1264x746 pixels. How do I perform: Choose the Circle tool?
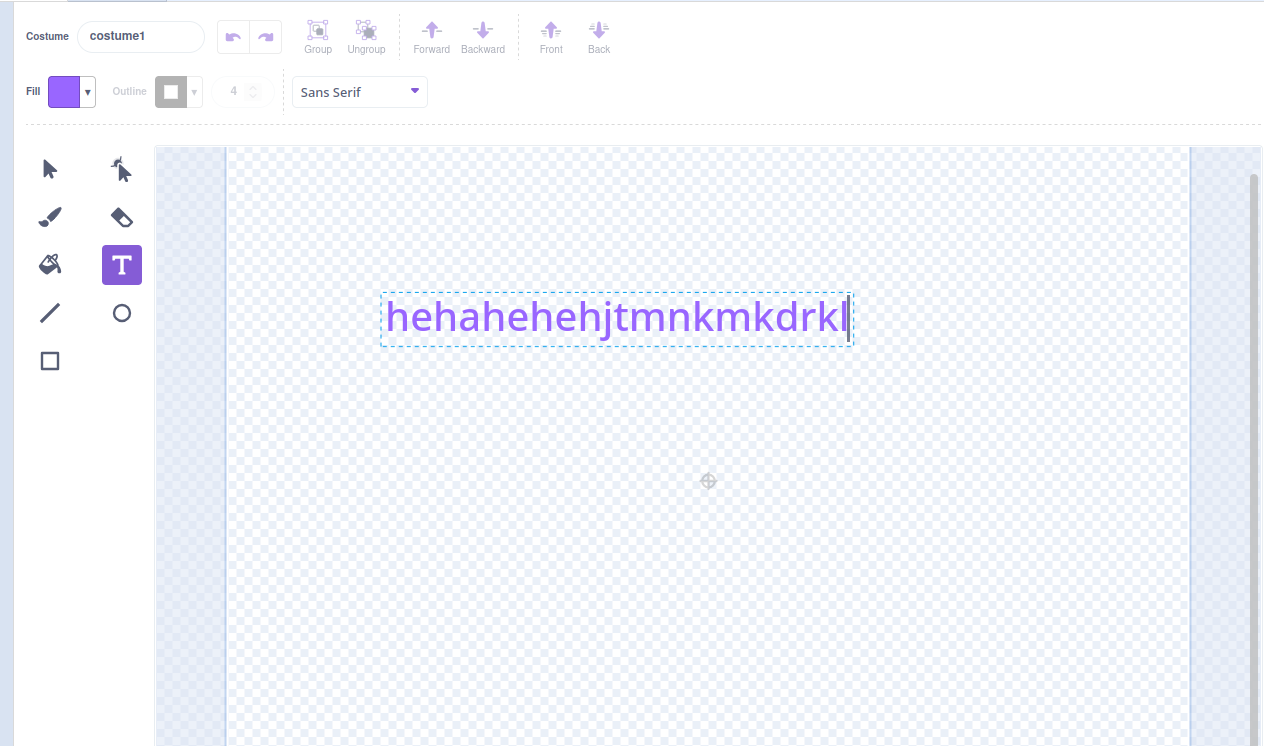coord(122,313)
